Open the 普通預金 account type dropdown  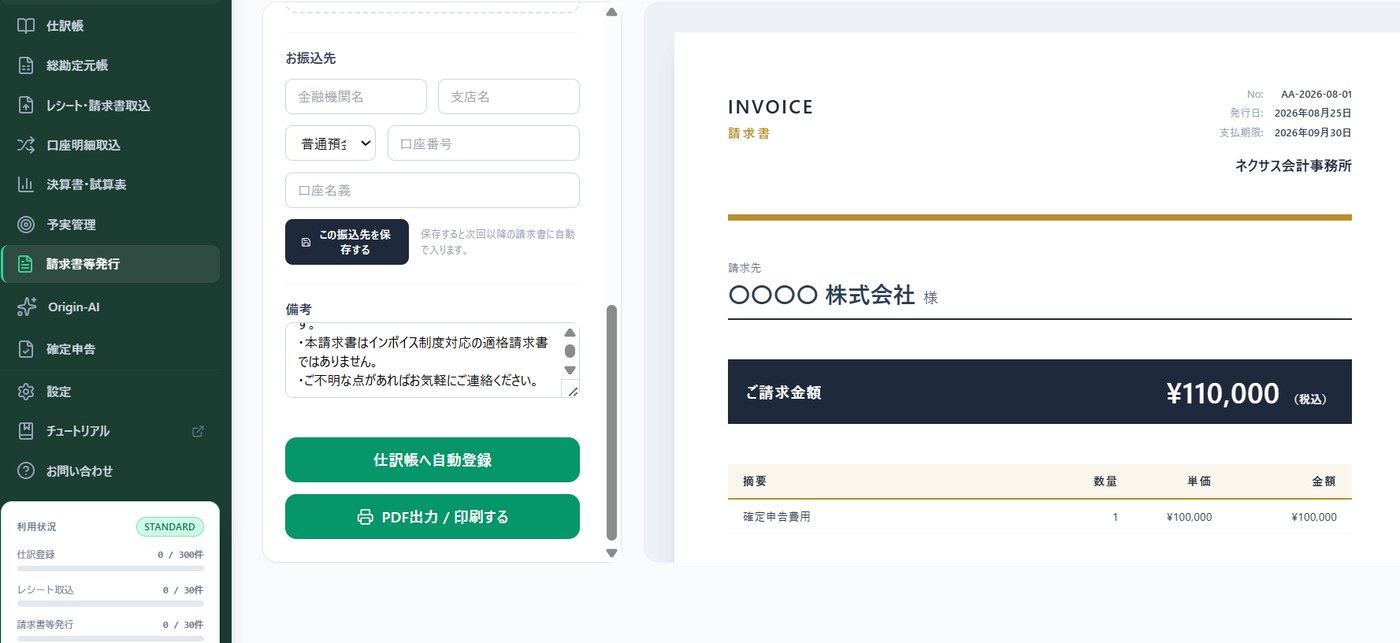point(330,143)
